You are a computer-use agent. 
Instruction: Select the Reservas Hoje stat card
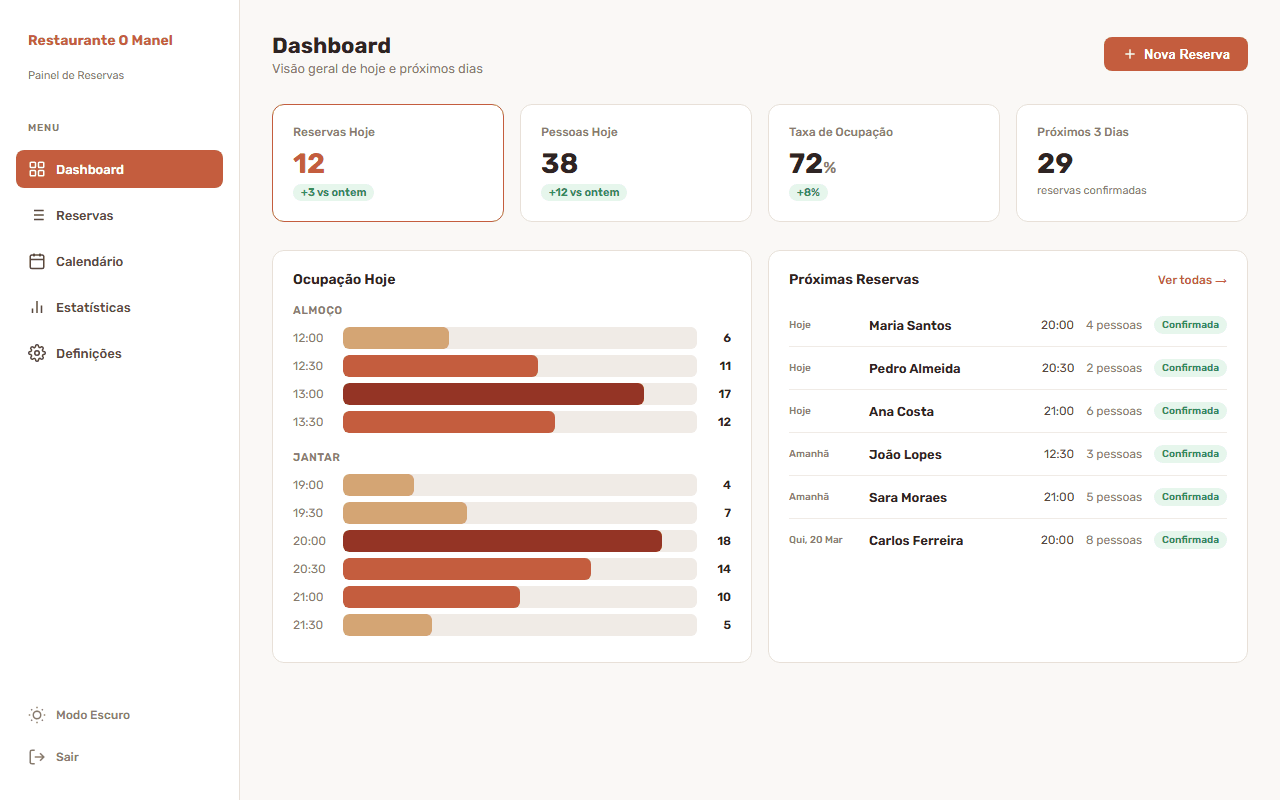[x=388, y=162]
